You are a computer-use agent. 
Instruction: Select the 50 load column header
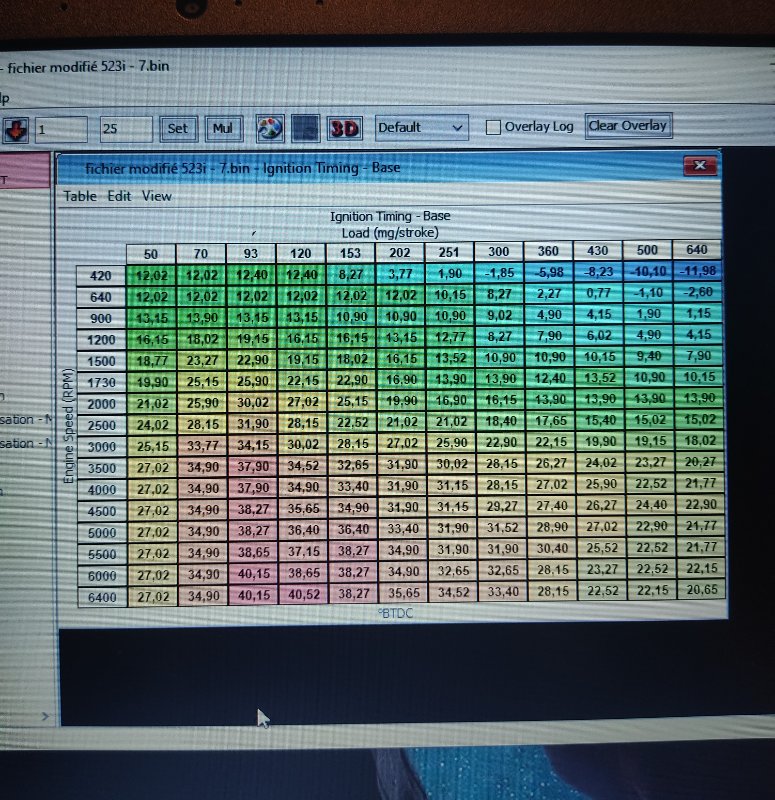[151, 254]
